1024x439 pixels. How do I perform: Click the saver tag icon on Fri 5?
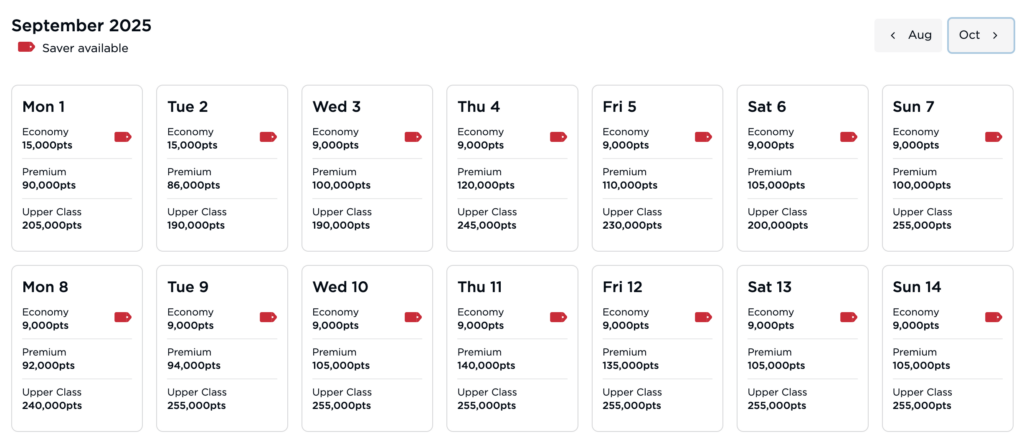pyautogui.click(x=703, y=137)
